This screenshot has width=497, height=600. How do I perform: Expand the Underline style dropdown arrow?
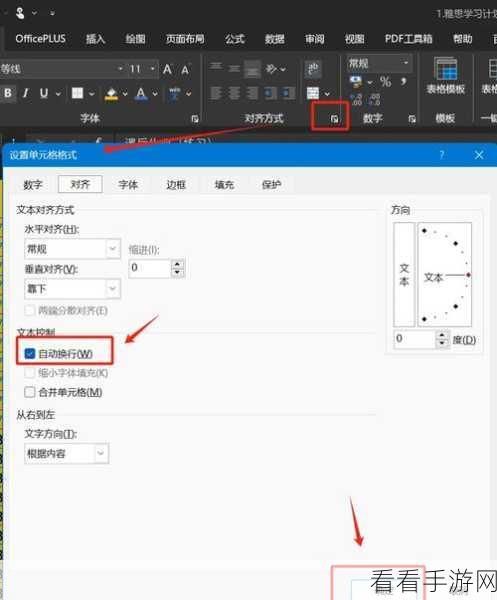(x=58, y=93)
